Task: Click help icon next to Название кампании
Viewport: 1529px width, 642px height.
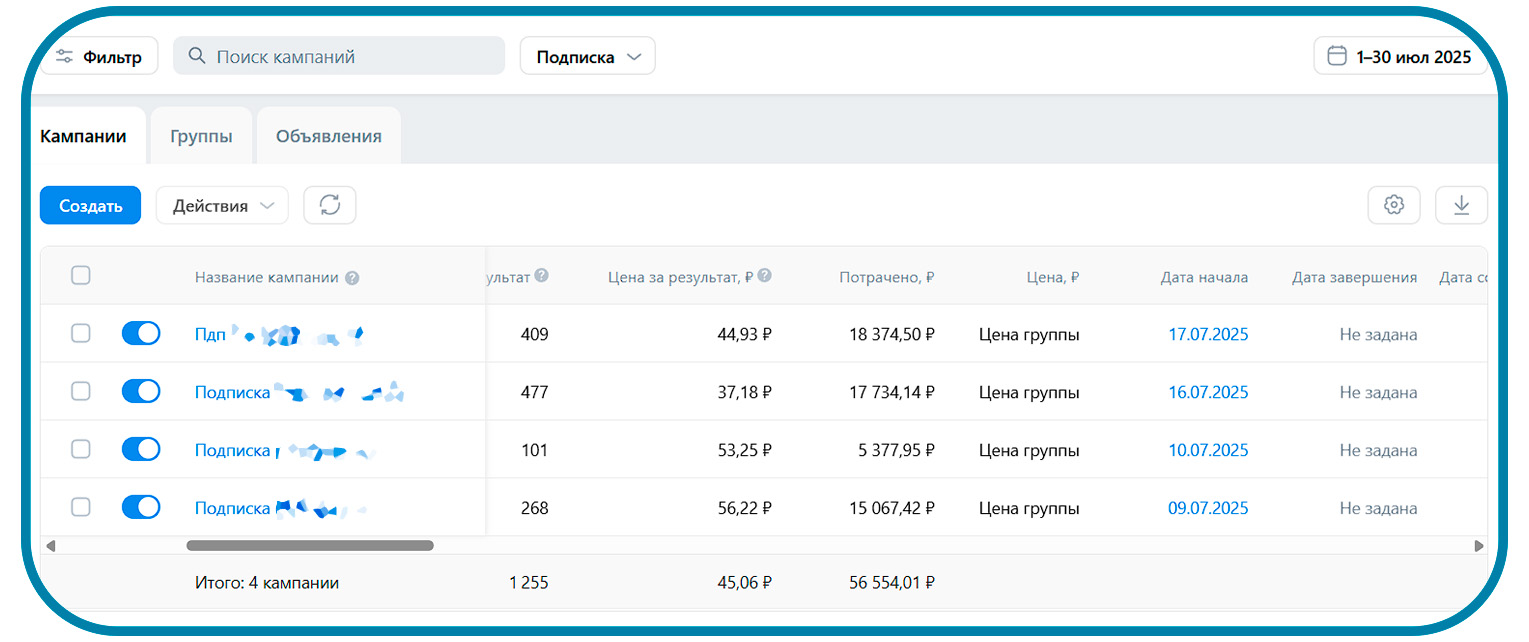Action: click(x=352, y=278)
